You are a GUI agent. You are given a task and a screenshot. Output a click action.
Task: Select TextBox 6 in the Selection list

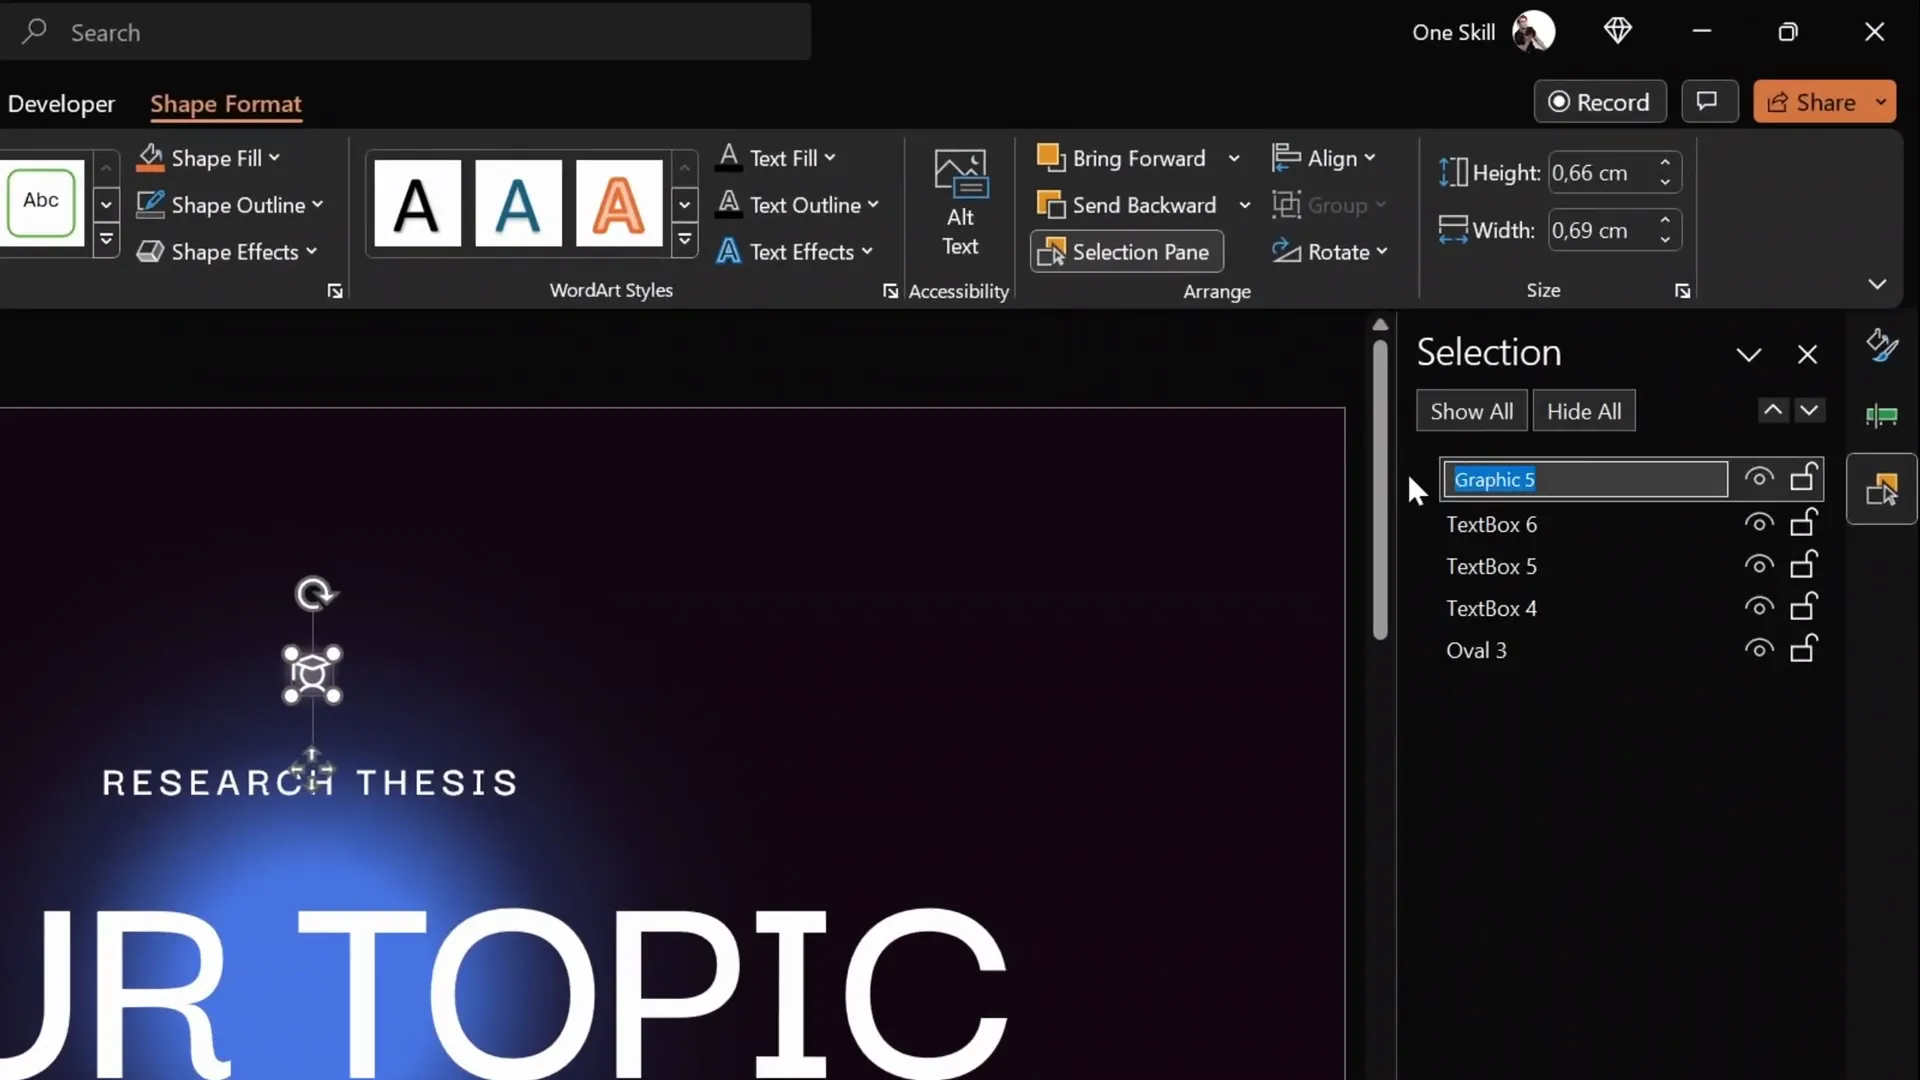[1491, 524]
